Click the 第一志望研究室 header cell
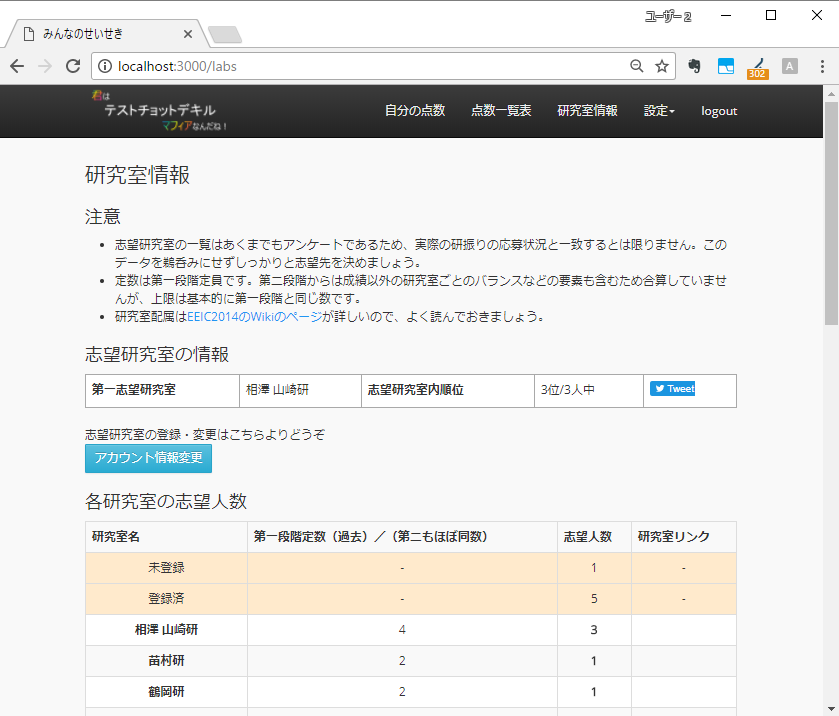 (x=162, y=391)
